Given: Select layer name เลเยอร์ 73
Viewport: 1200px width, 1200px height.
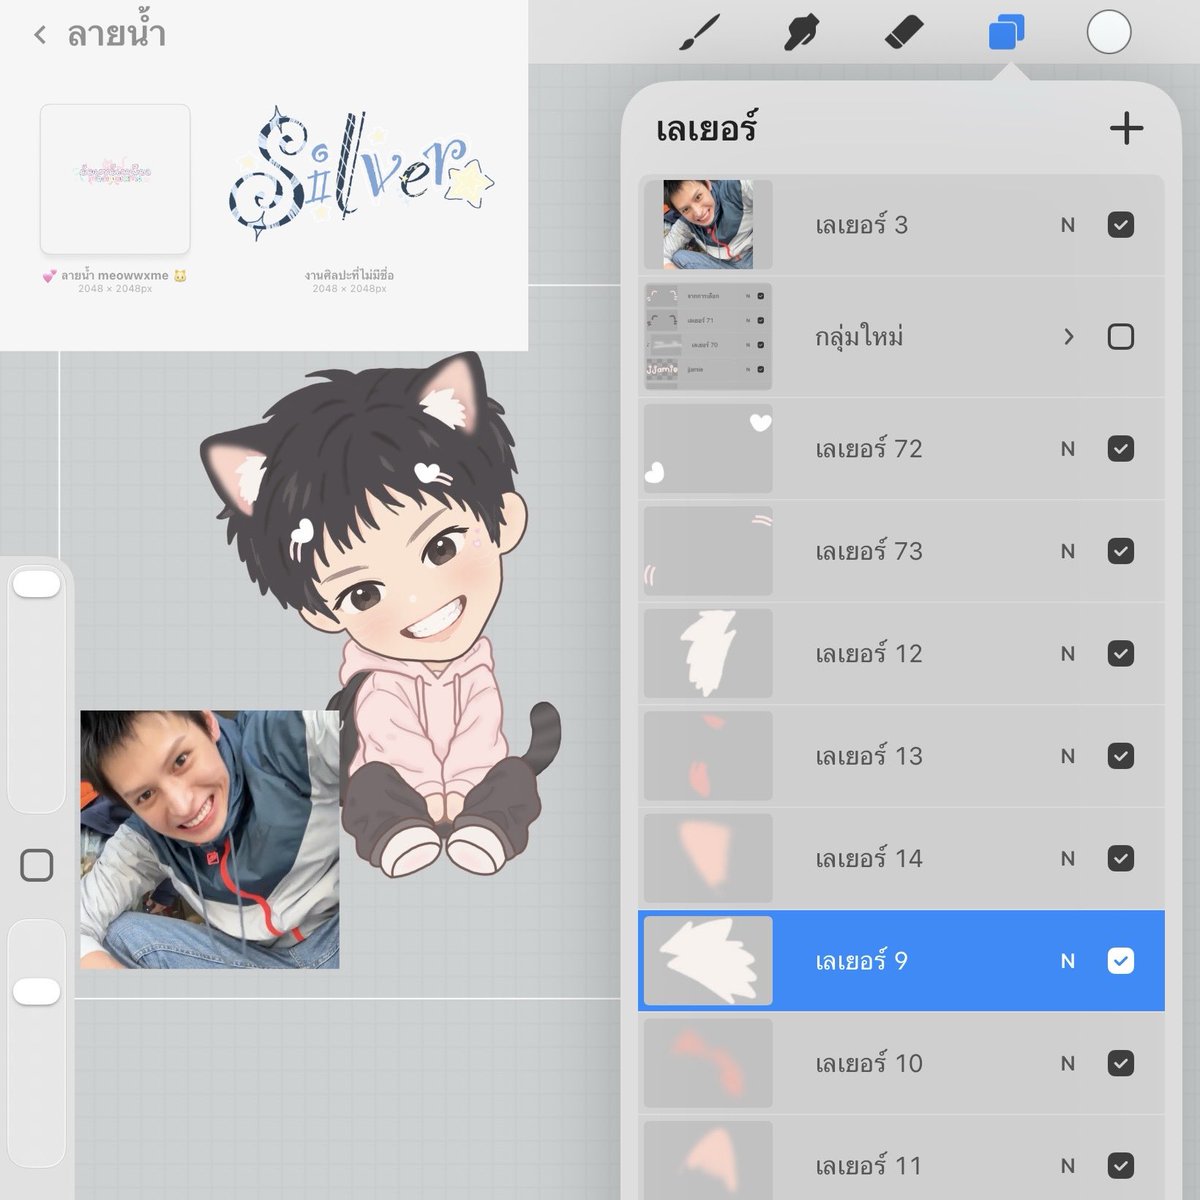Looking at the screenshot, I should point(868,551).
